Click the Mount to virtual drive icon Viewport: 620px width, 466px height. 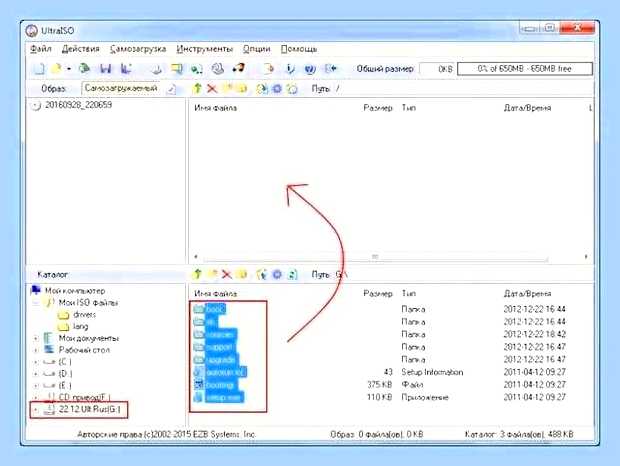(217, 69)
